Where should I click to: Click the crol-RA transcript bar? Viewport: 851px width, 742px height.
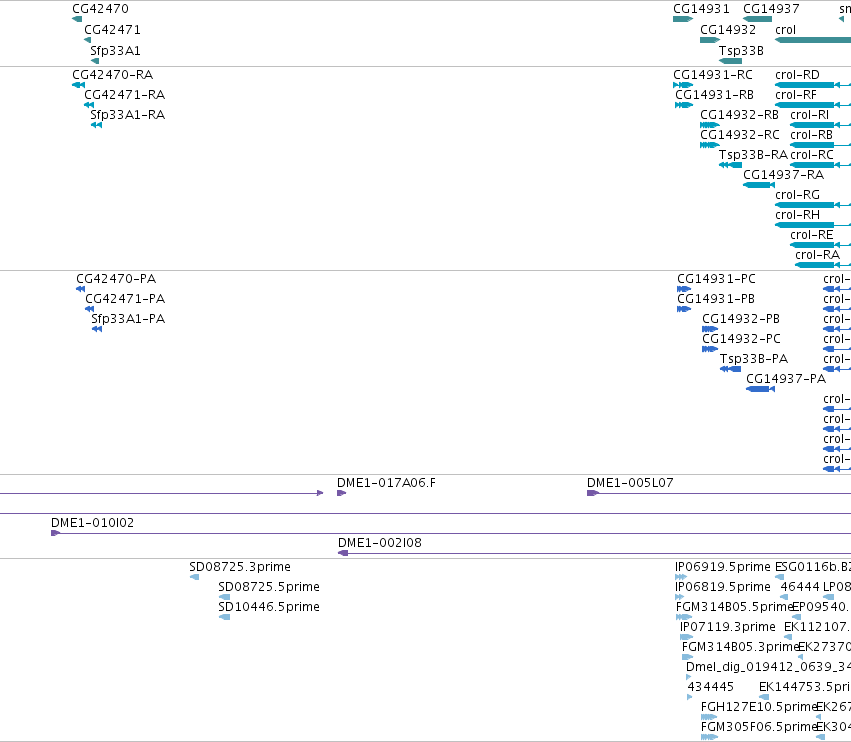tap(815, 265)
